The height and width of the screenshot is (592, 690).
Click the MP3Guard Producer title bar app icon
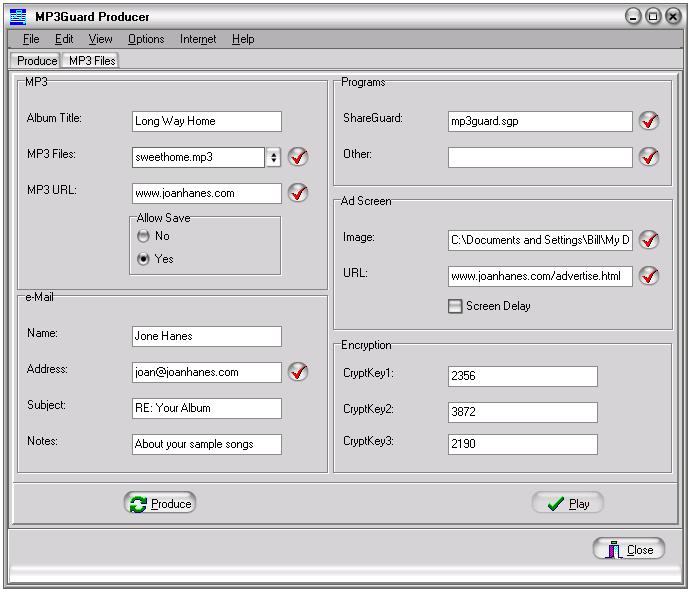[x=18, y=17]
